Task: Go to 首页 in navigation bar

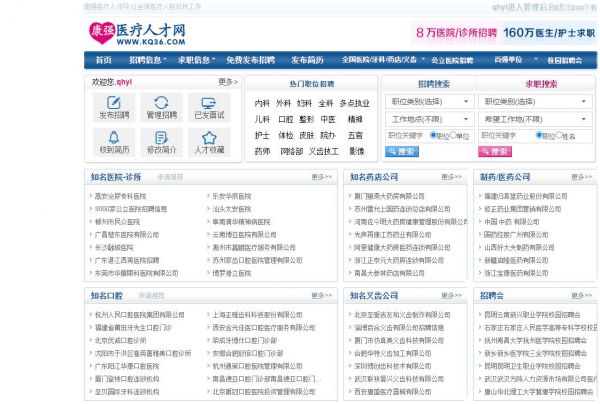Action: 103,60
